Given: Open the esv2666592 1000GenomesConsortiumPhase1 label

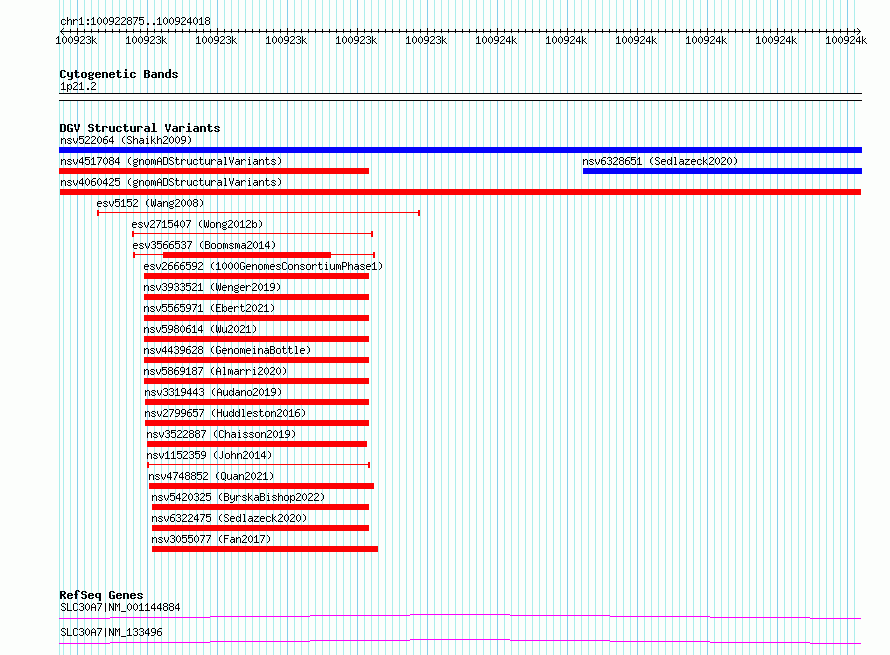Looking at the screenshot, I should tap(263, 266).
